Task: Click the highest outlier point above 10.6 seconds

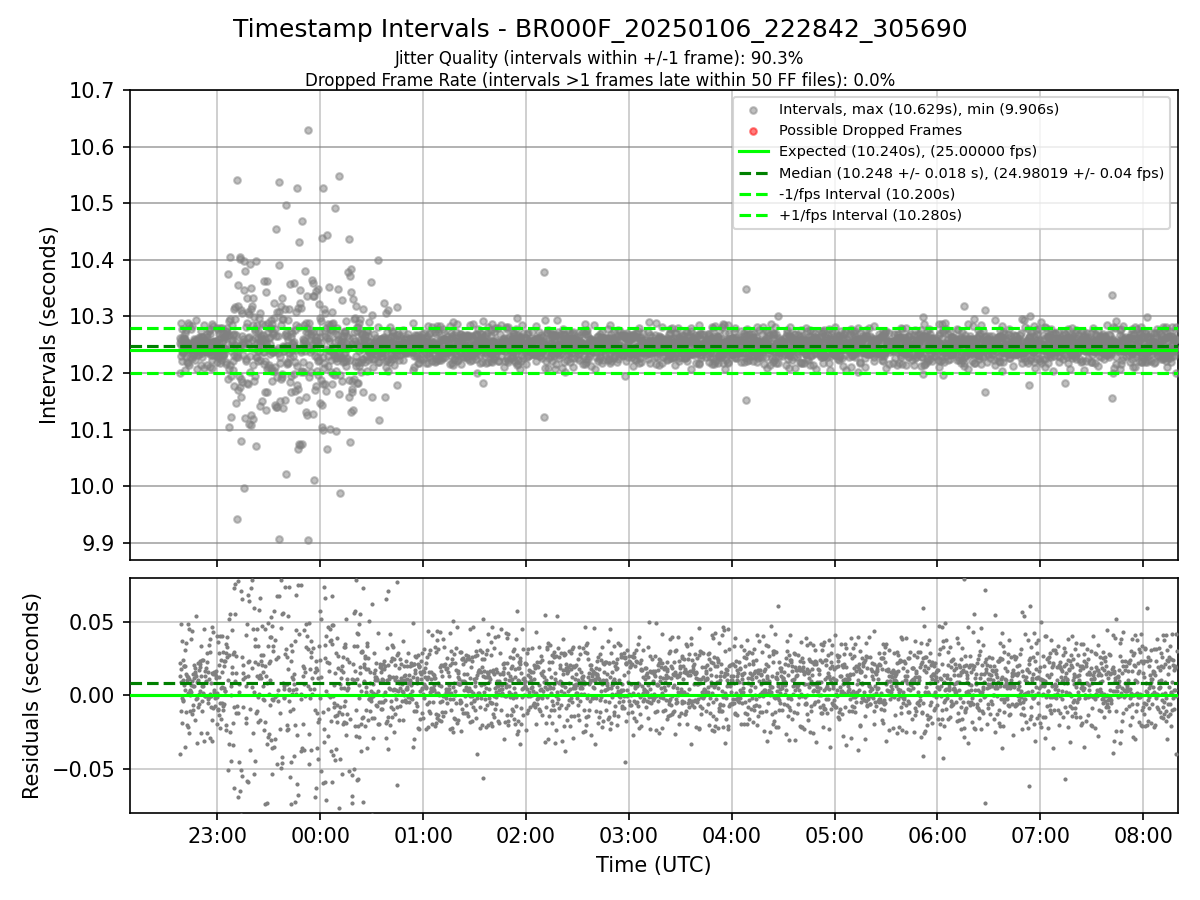Action: pos(308,130)
